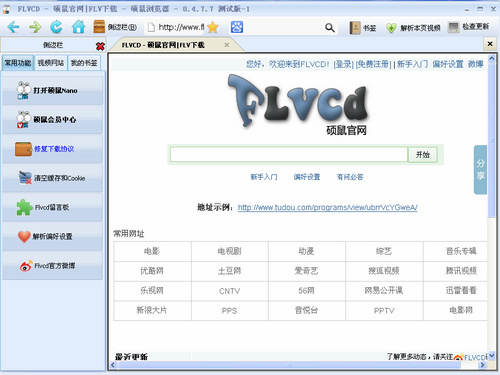Open 硕鼠会员中心 in sidebar
This screenshot has height=375, width=500.
pyautogui.click(x=52, y=119)
